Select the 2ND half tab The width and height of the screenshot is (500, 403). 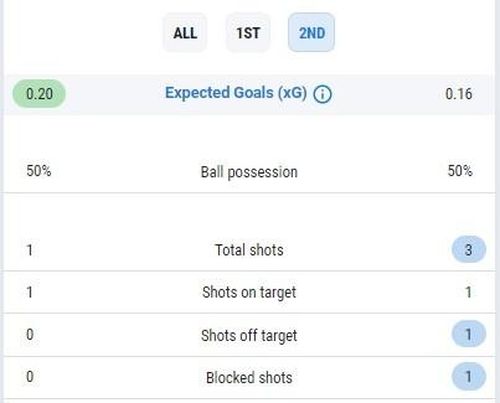tap(311, 33)
